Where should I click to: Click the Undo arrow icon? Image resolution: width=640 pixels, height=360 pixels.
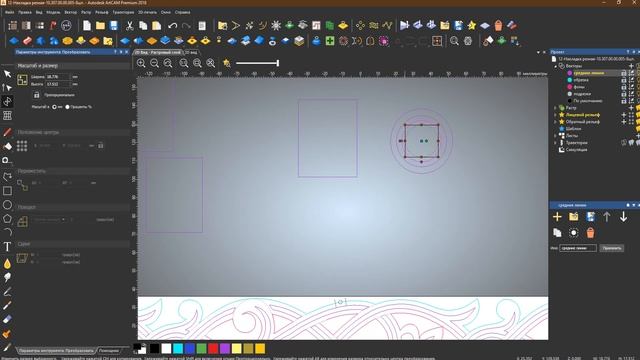coord(172,26)
